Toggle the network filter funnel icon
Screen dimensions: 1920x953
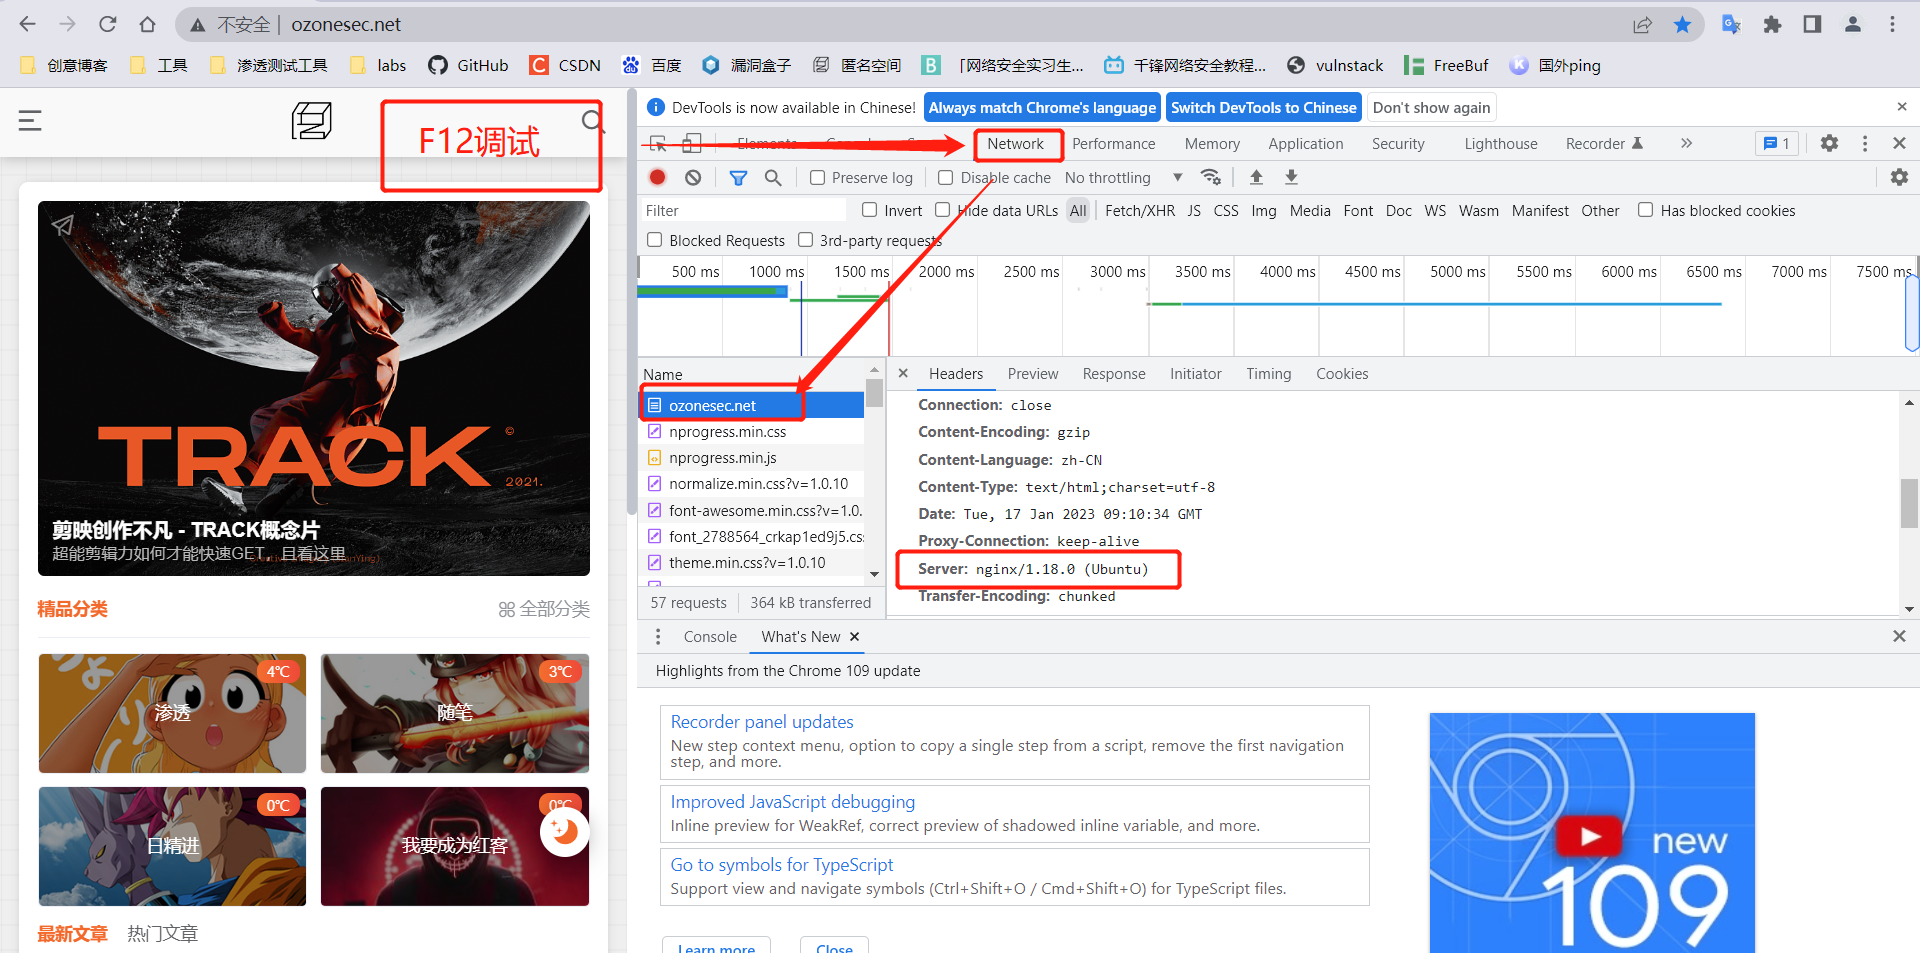tap(738, 177)
